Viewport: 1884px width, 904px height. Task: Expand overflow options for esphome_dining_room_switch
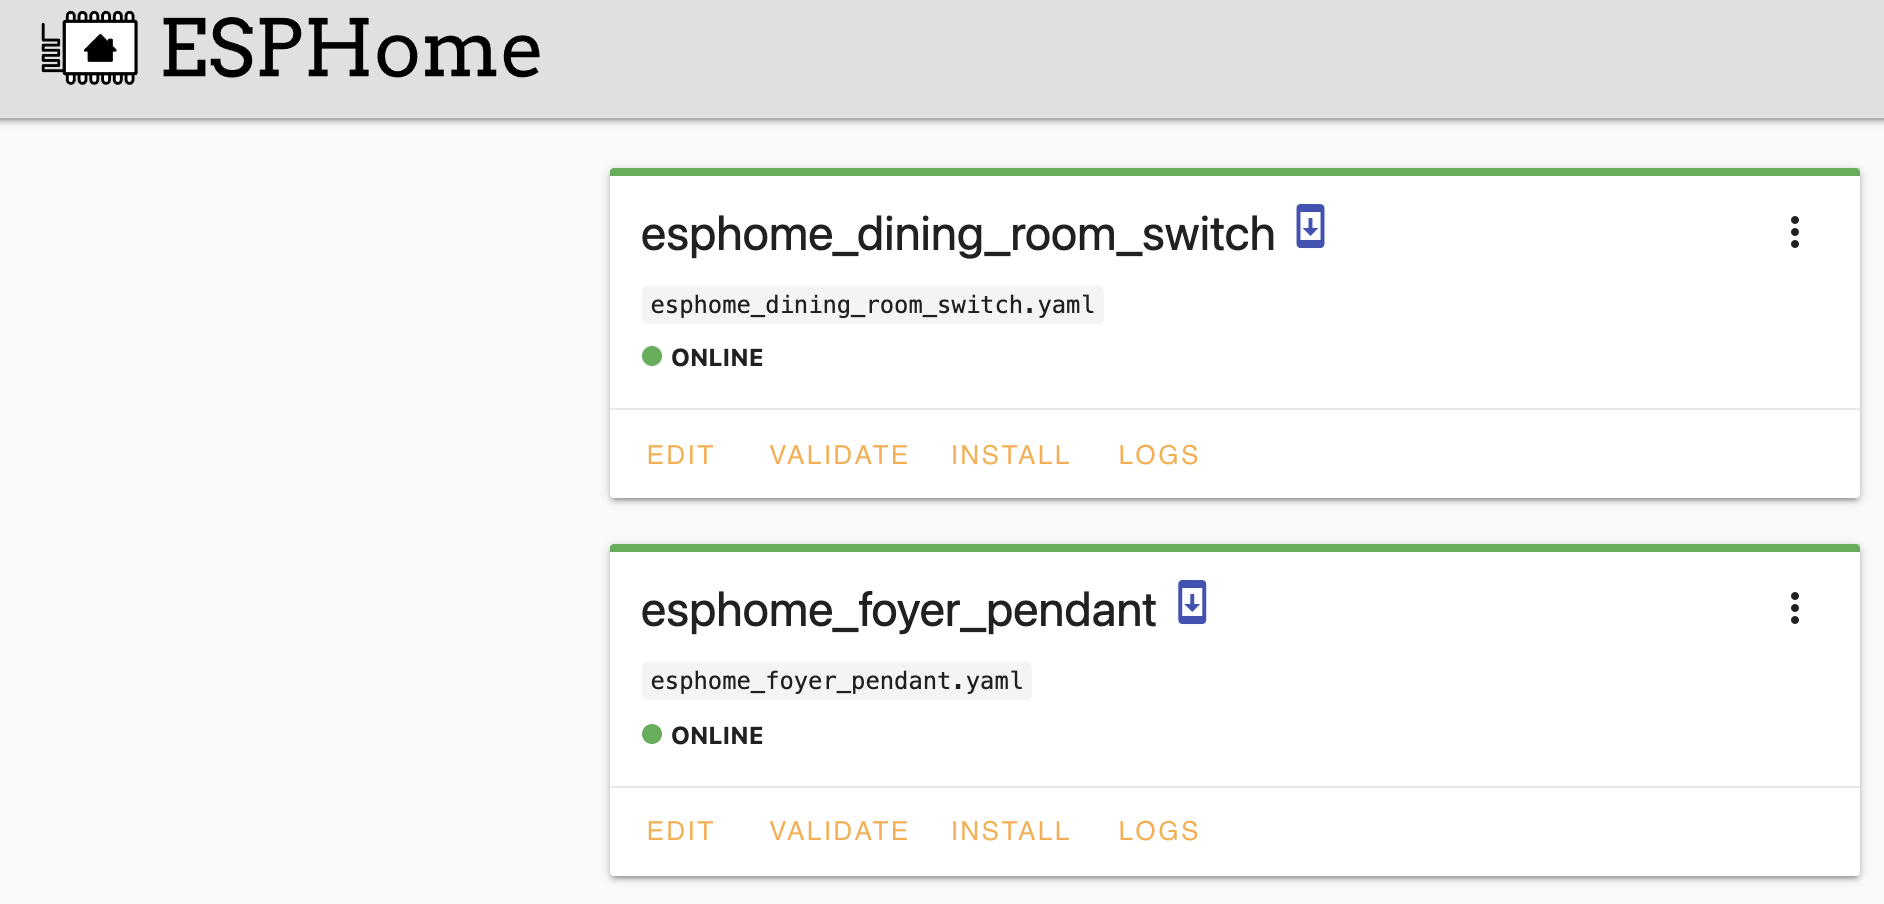(x=1795, y=234)
